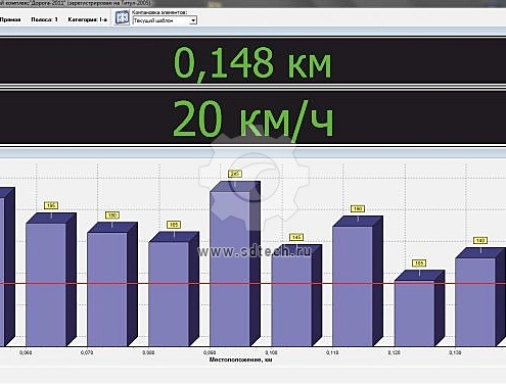
Task: Open the 'Компоновка элементов' dropdown arrow
Action: click(x=193, y=21)
